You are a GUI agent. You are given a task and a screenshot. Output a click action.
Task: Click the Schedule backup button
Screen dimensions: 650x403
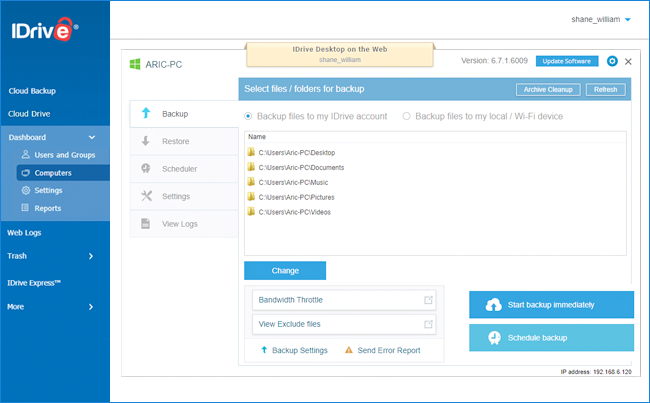click(x=551, y=338)
